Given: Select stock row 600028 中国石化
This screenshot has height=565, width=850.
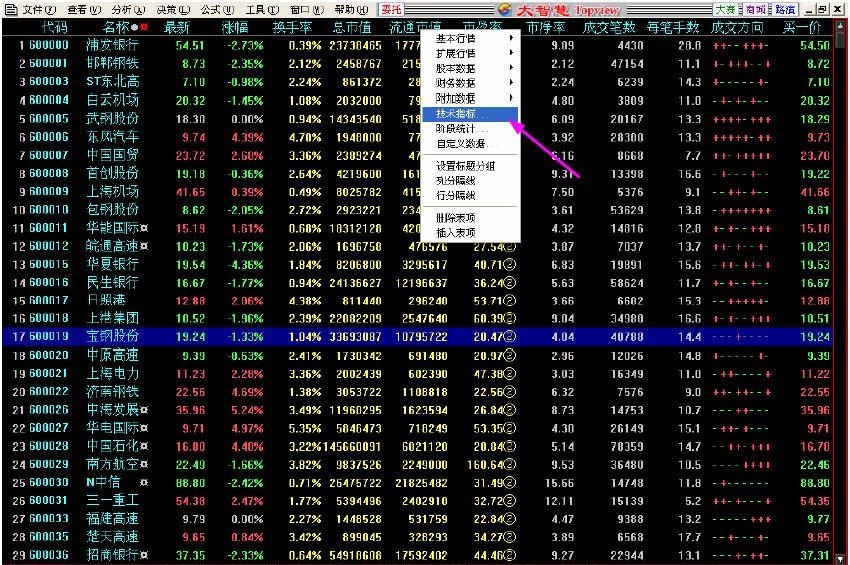Looking at the screenshot, I should 419,446.
